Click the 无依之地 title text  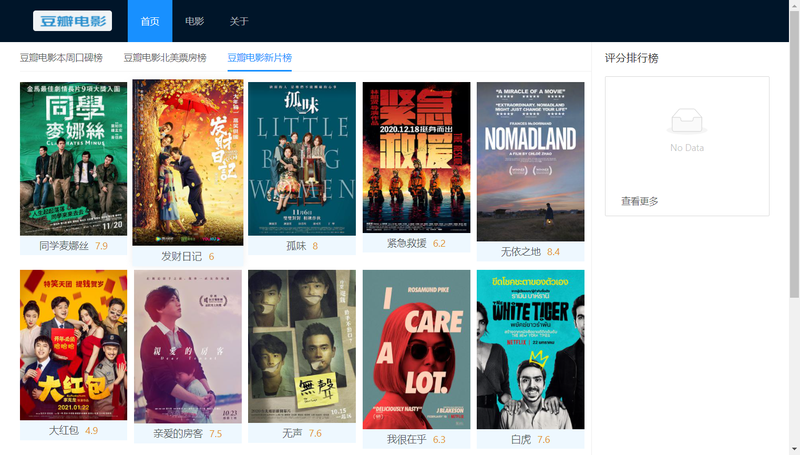[x=520, y=251]
